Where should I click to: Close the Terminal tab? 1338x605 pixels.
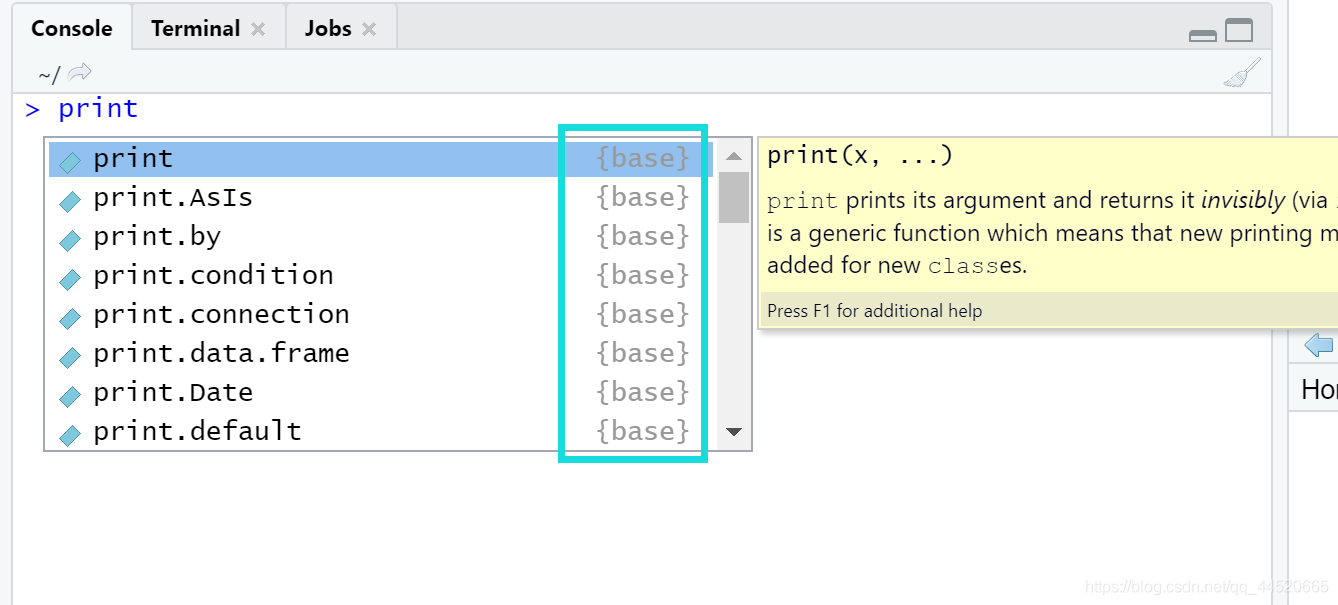258,29
